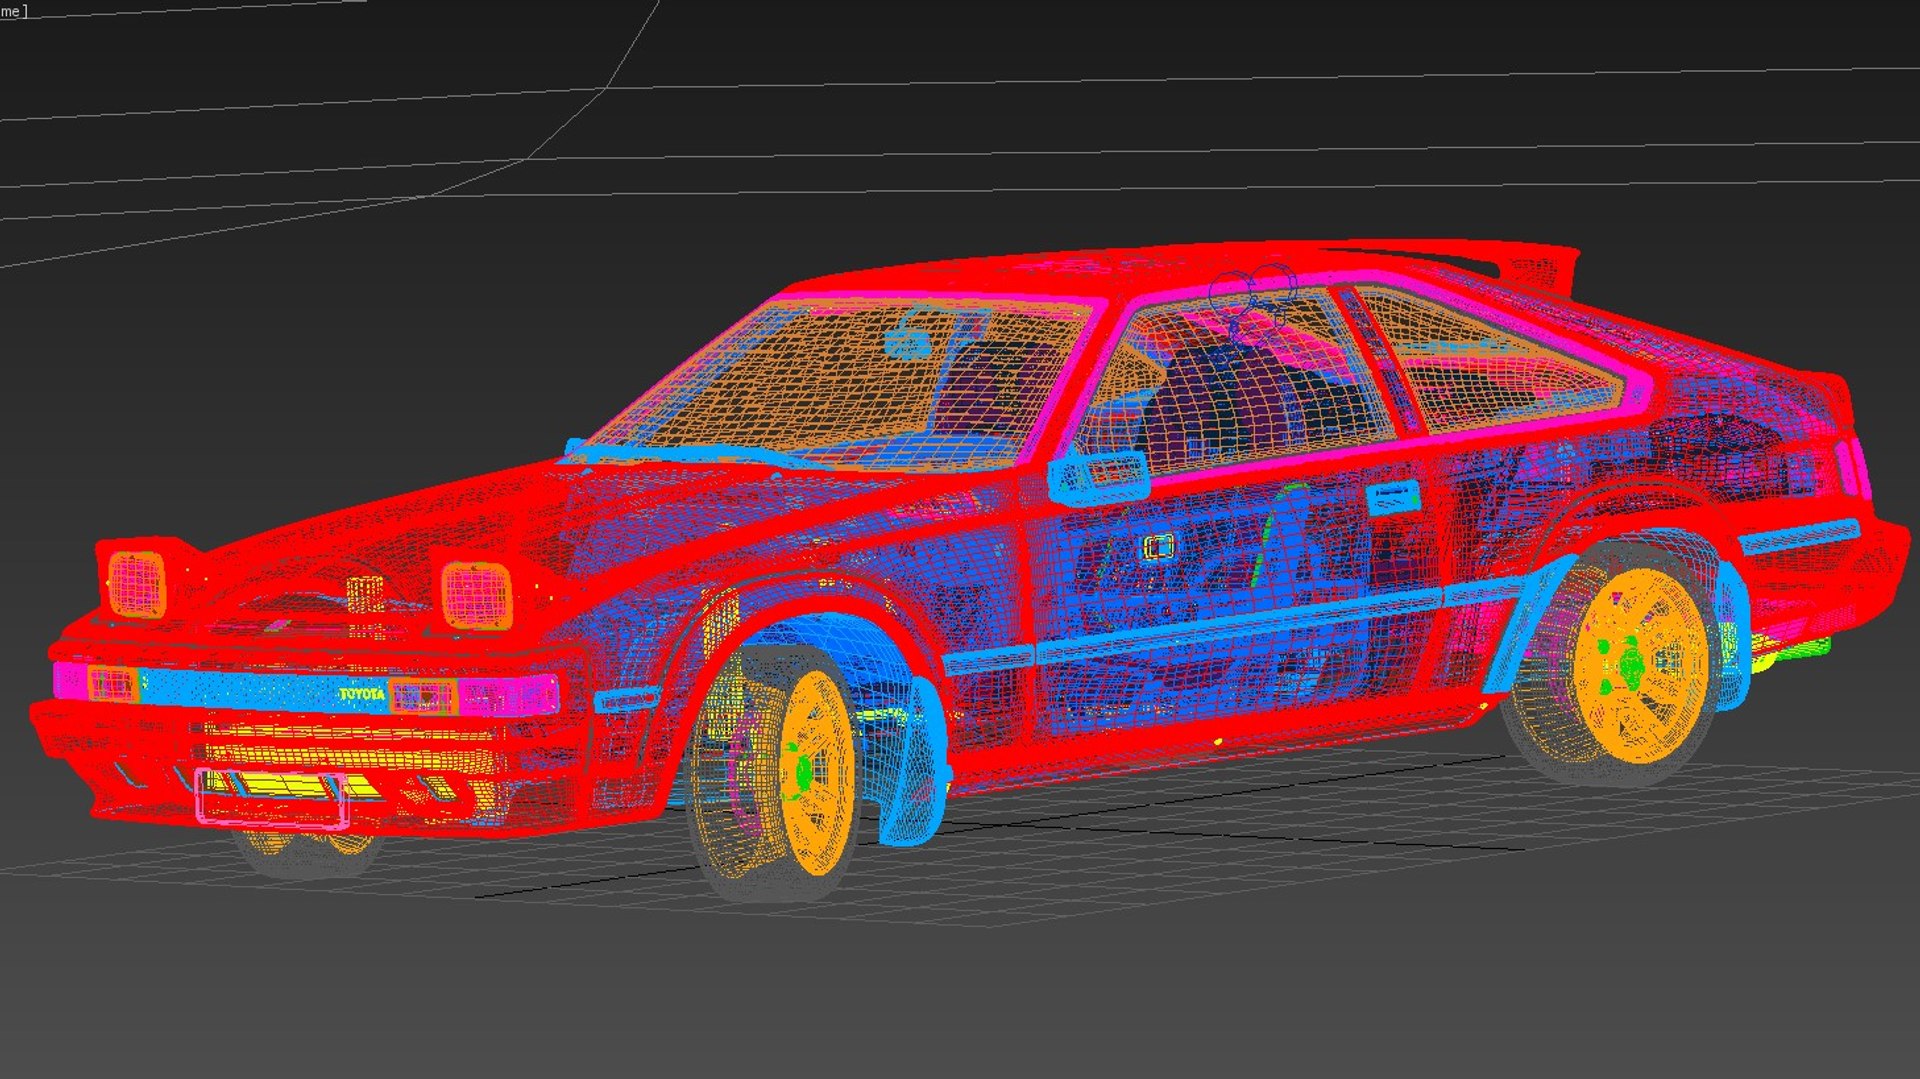This screenshot has height=1079, width=1920.
Task: Select the pink front license plate frame
Action: click(x=272, y=797)
